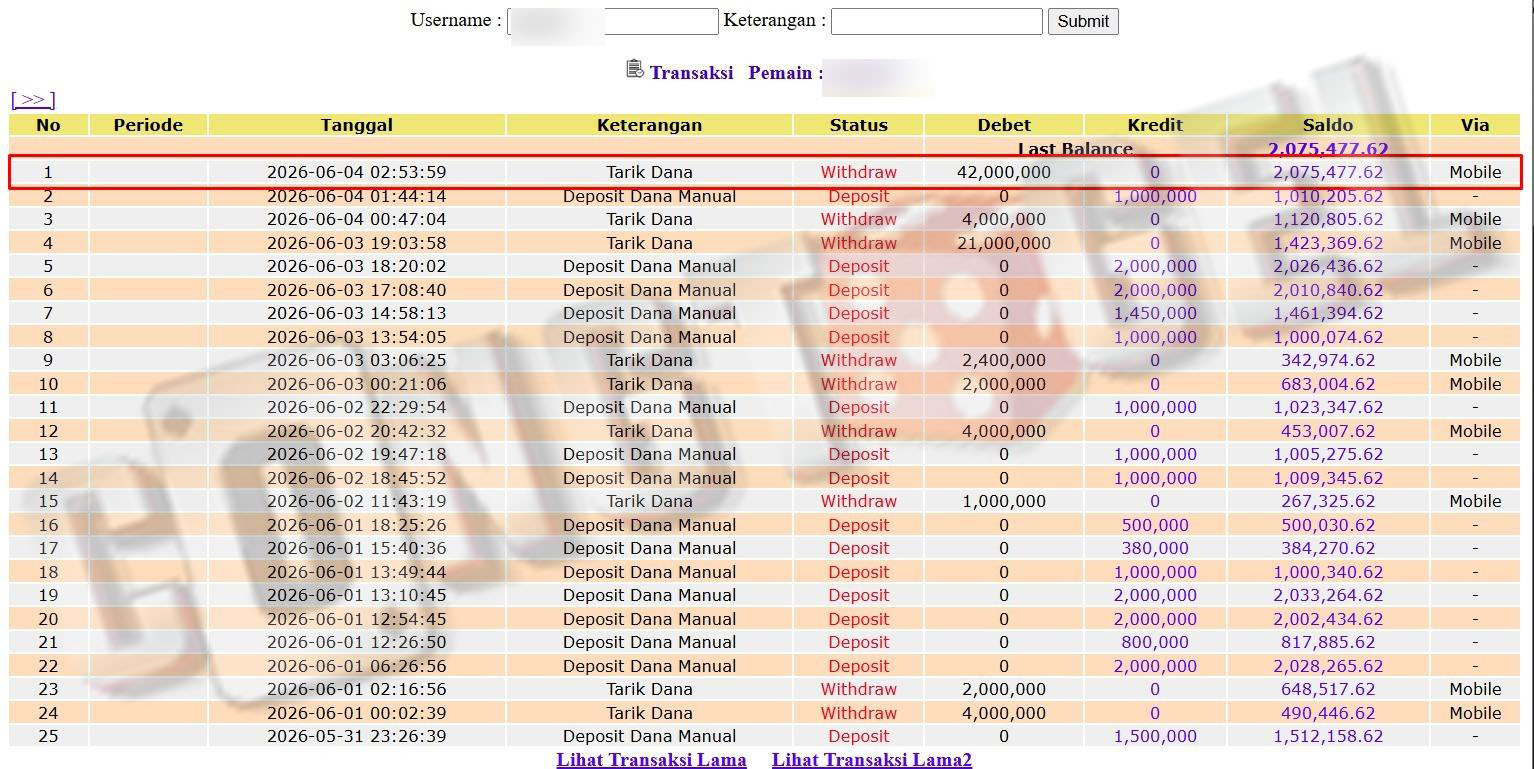Viewport: 1534px width, 769px height.
Task: Click saldo value 342,974.62
Action: pos(1328,360)
